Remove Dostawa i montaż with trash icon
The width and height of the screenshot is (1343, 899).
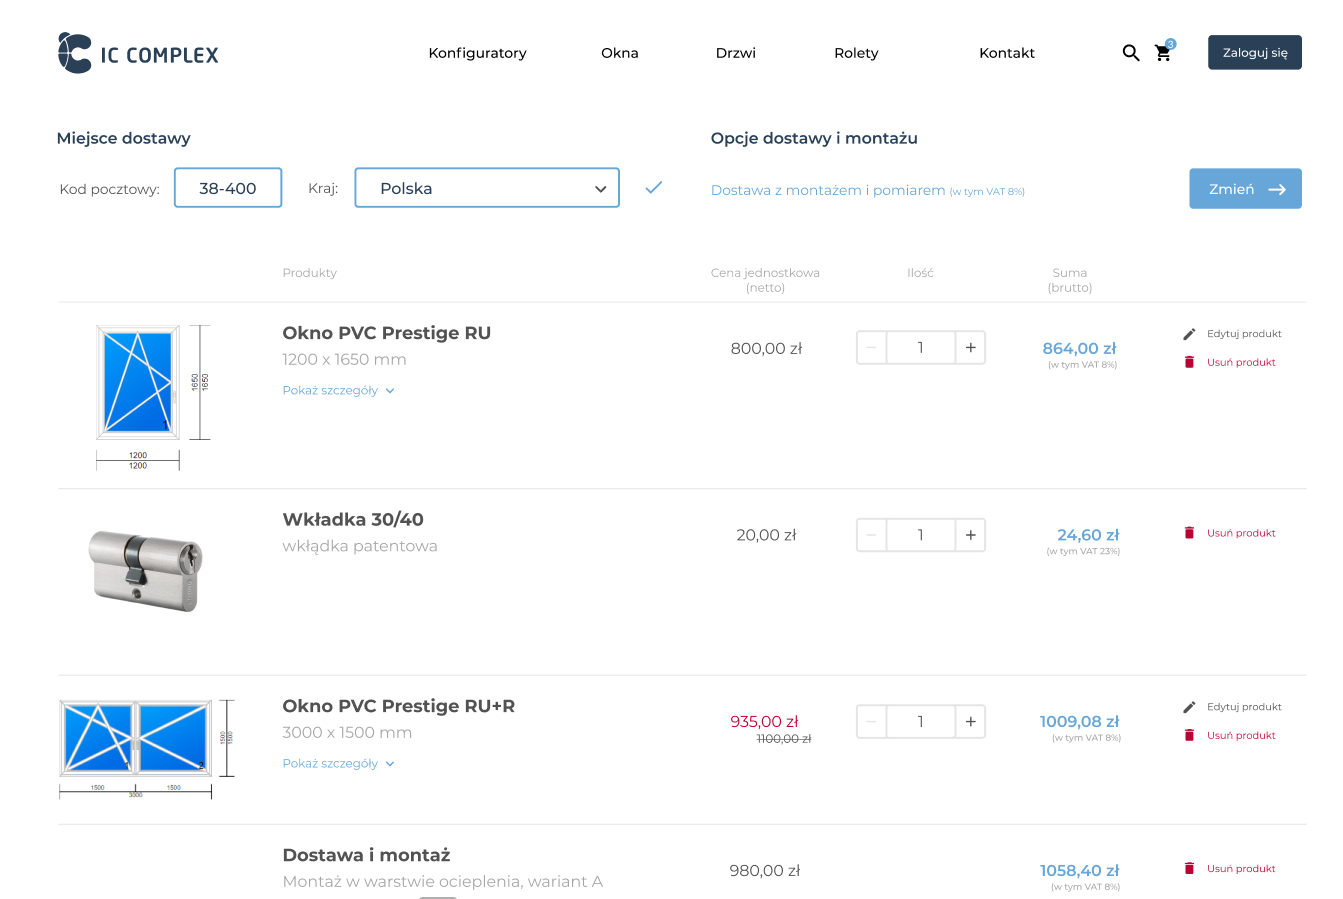point(1189,868)
